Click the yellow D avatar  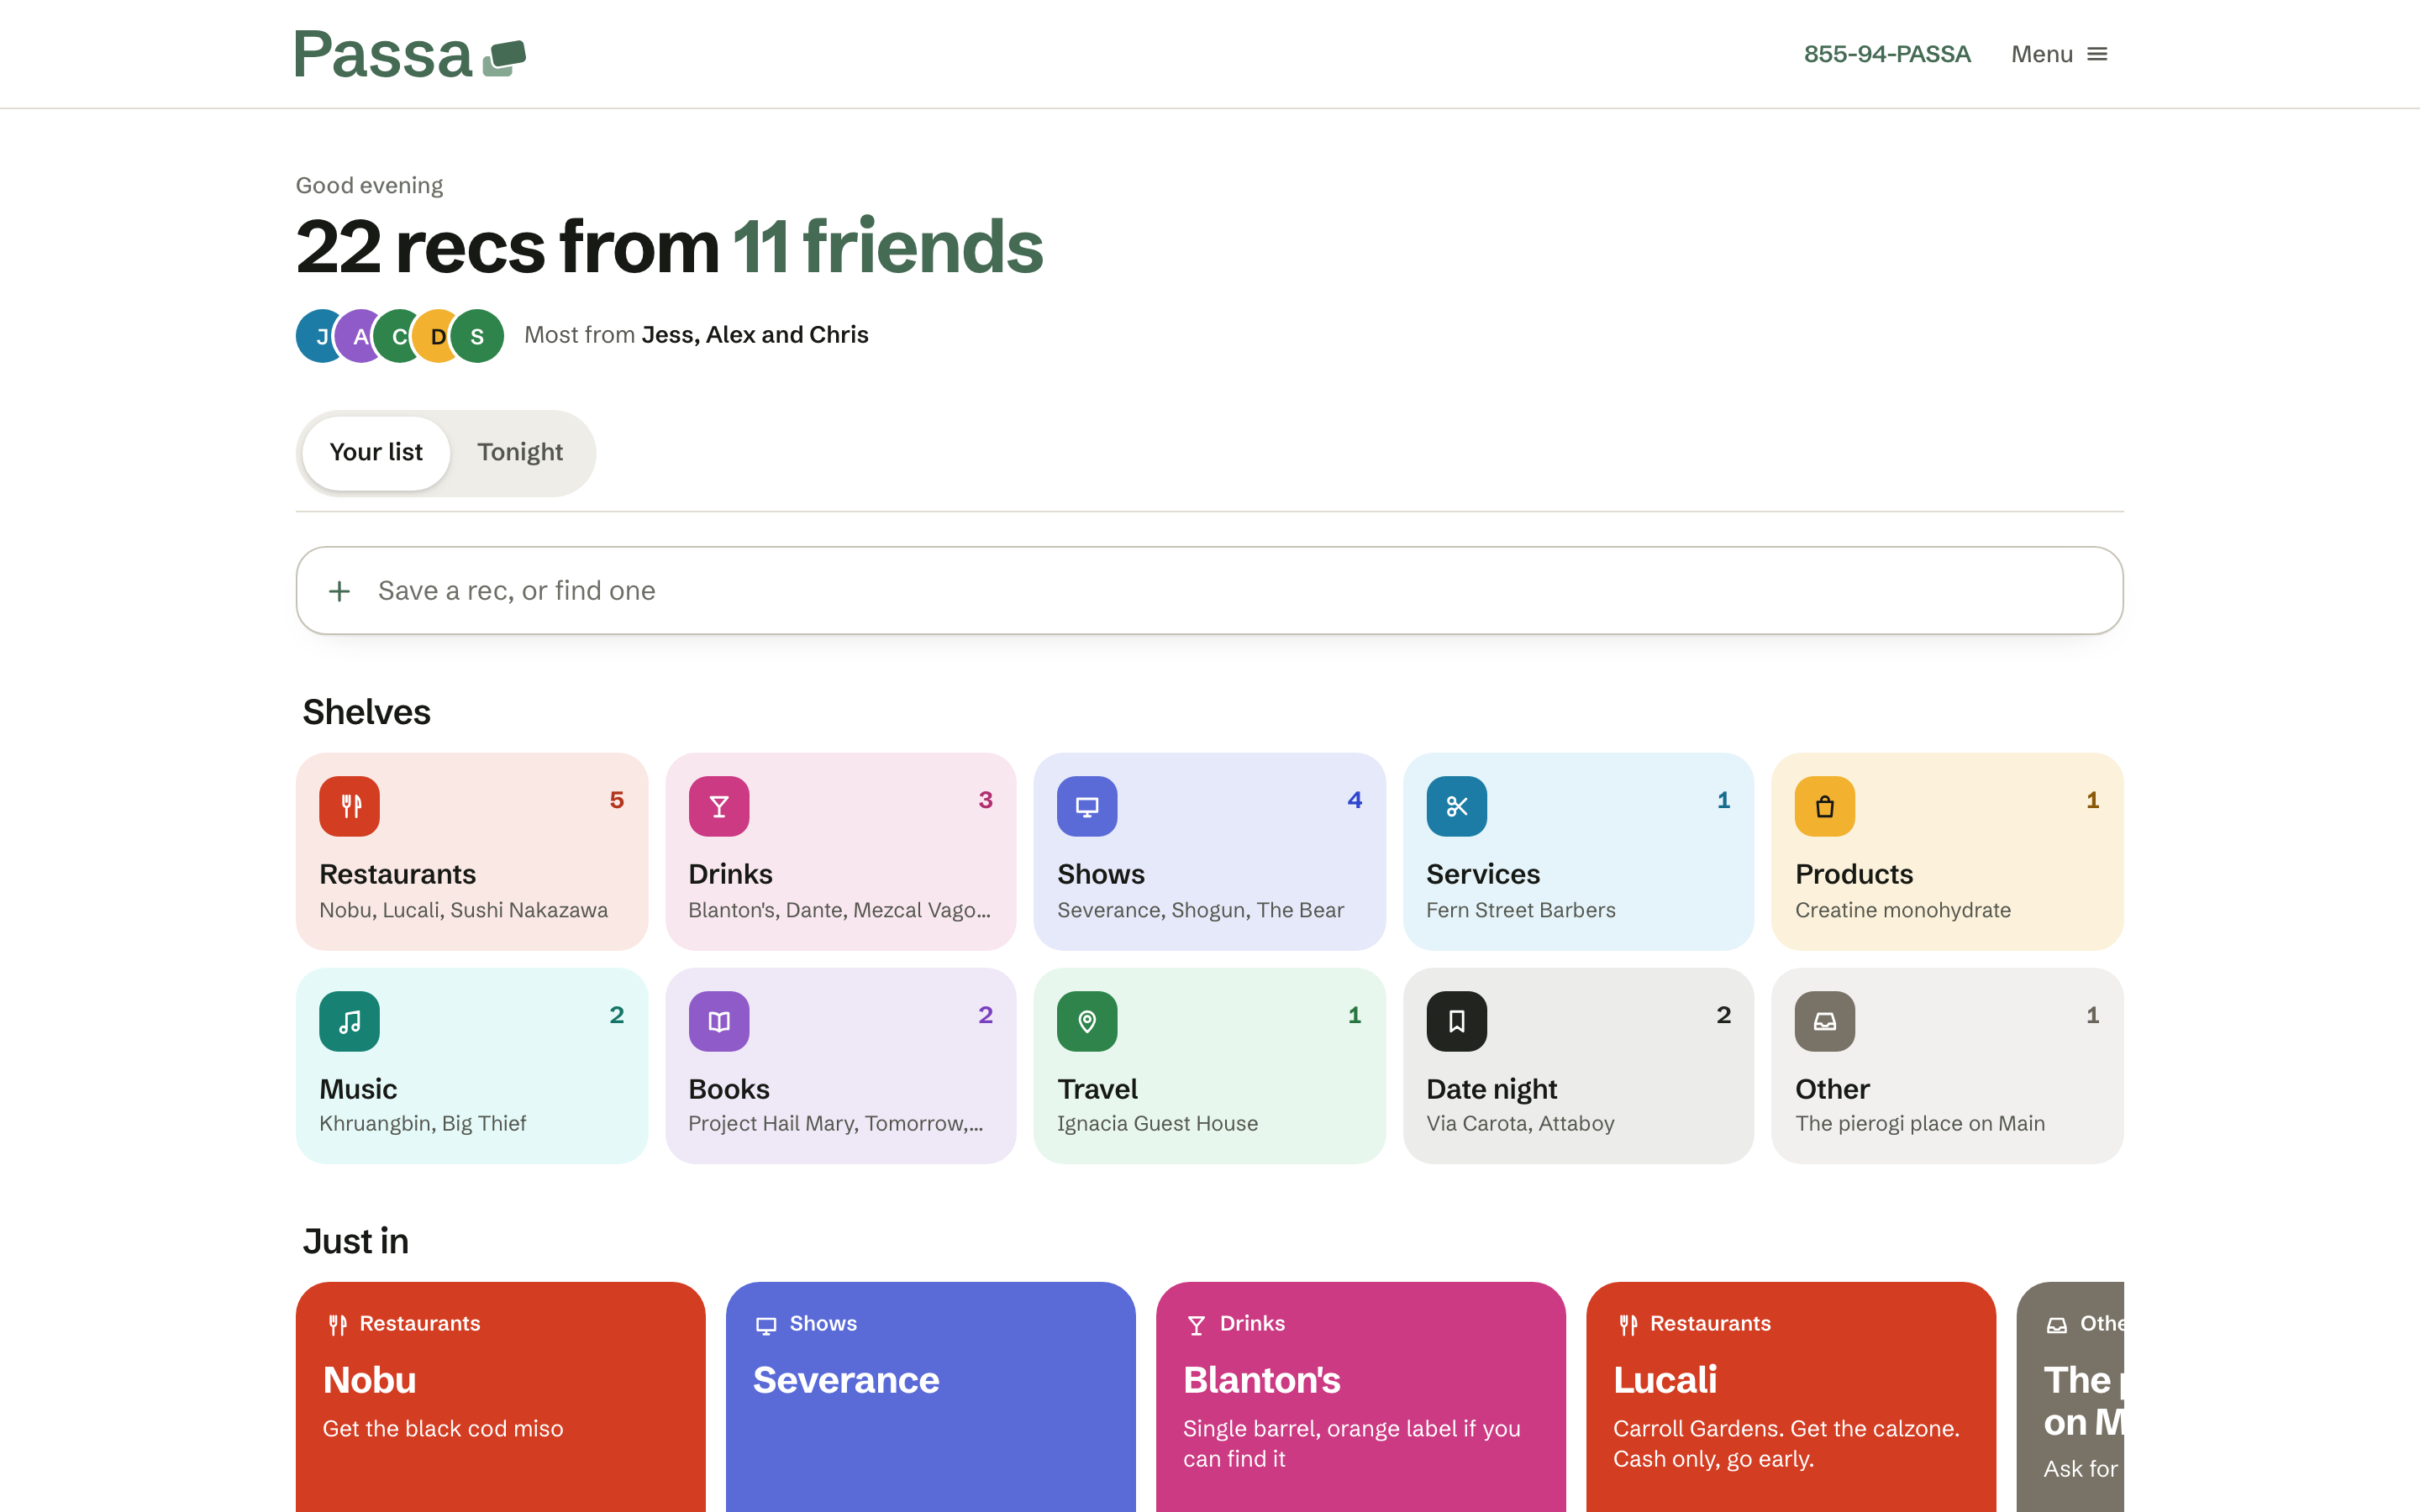[x=437, y=336]
